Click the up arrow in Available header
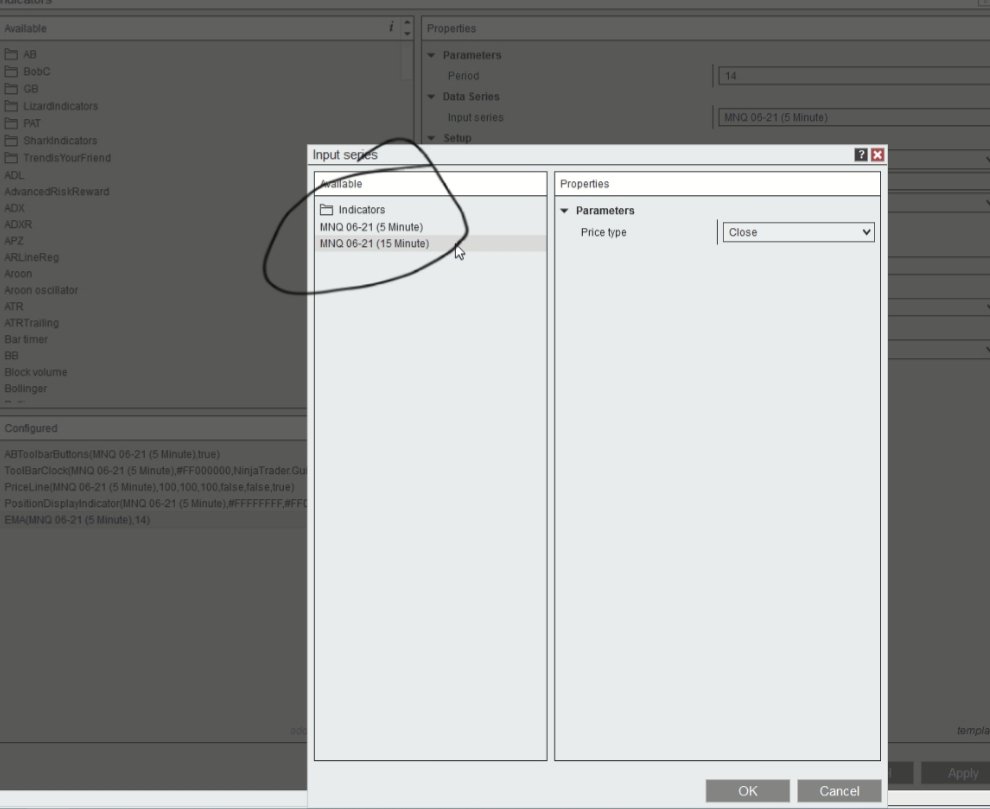The width and height of the screenshot is (990, 809). [407, 23]
